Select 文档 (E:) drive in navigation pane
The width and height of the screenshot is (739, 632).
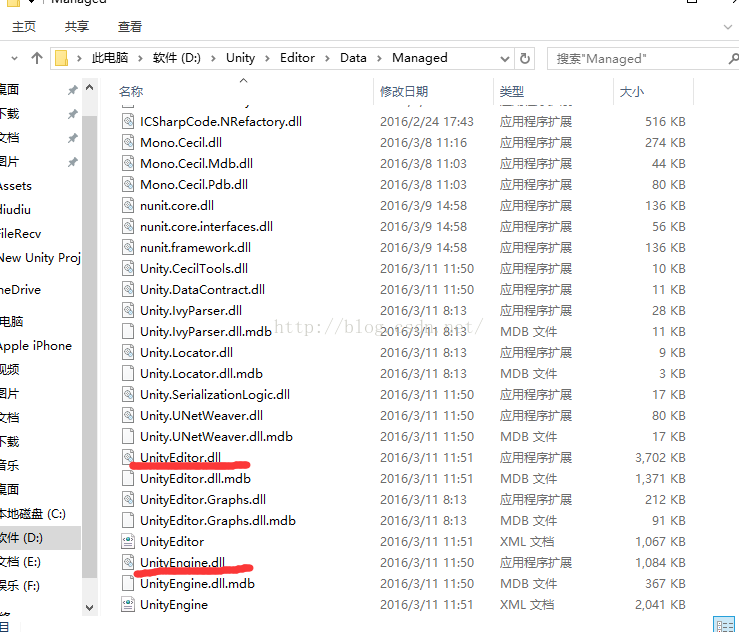(x=20, y=562)
